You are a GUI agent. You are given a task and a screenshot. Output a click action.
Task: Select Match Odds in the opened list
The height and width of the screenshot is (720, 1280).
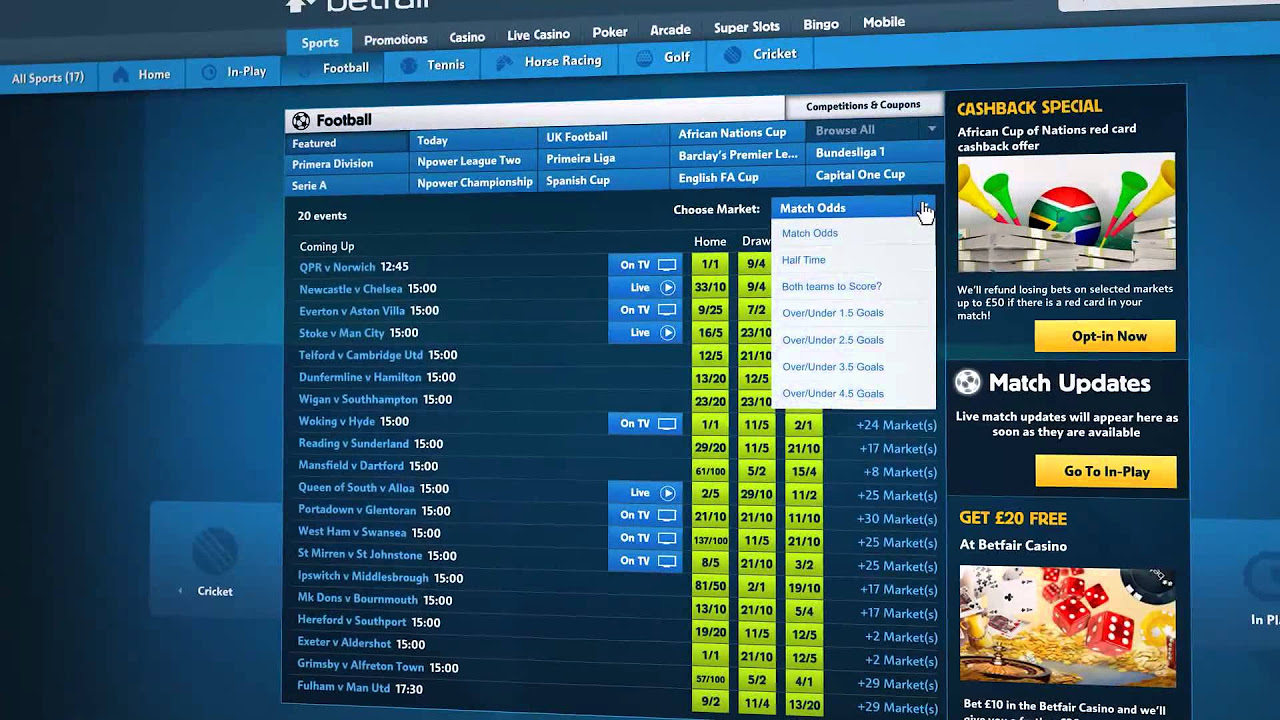click(x=810, y=233)
